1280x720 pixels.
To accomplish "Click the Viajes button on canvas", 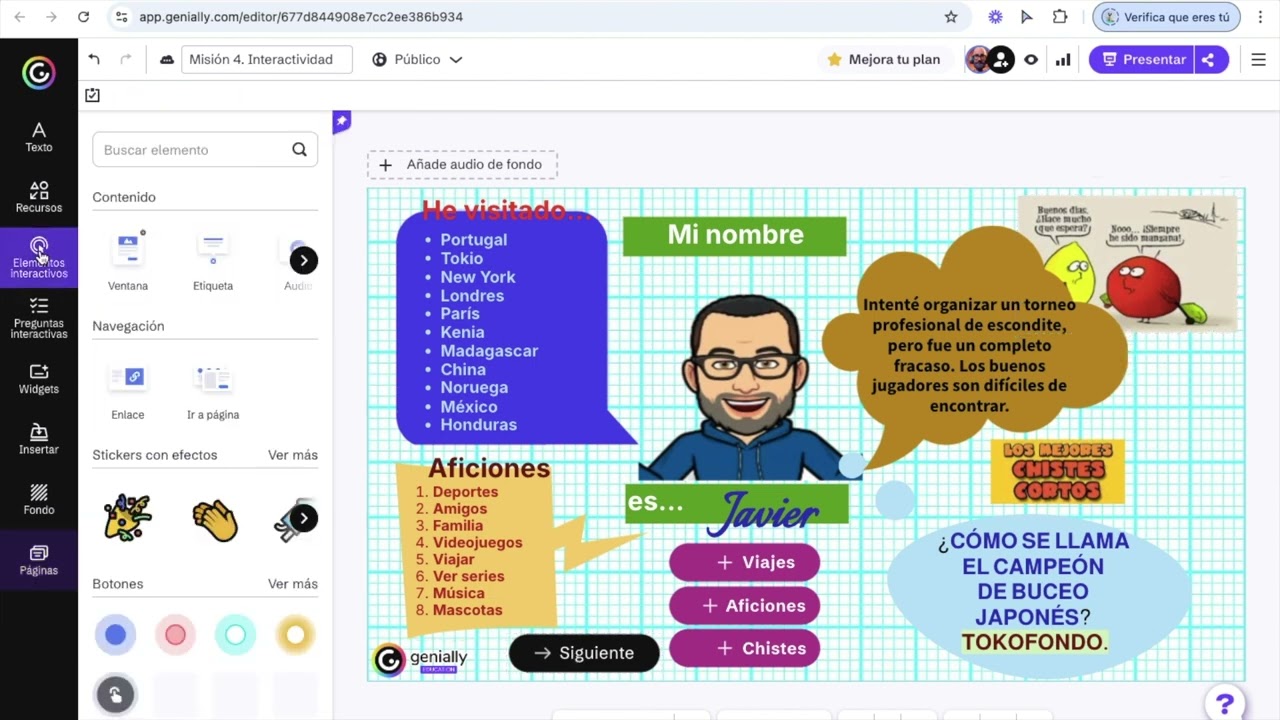I will (745, 562).
